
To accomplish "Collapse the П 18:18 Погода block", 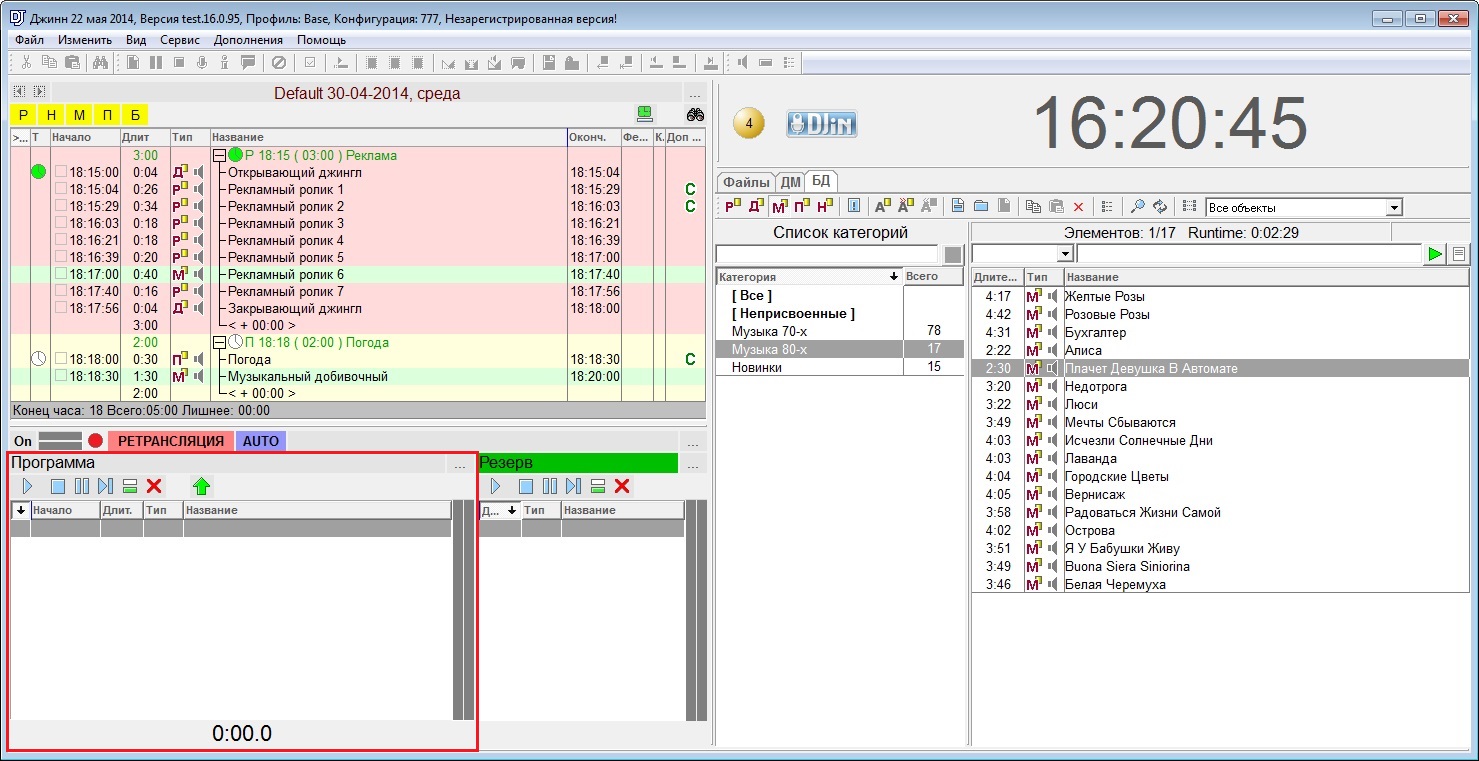I will (219, 342).
